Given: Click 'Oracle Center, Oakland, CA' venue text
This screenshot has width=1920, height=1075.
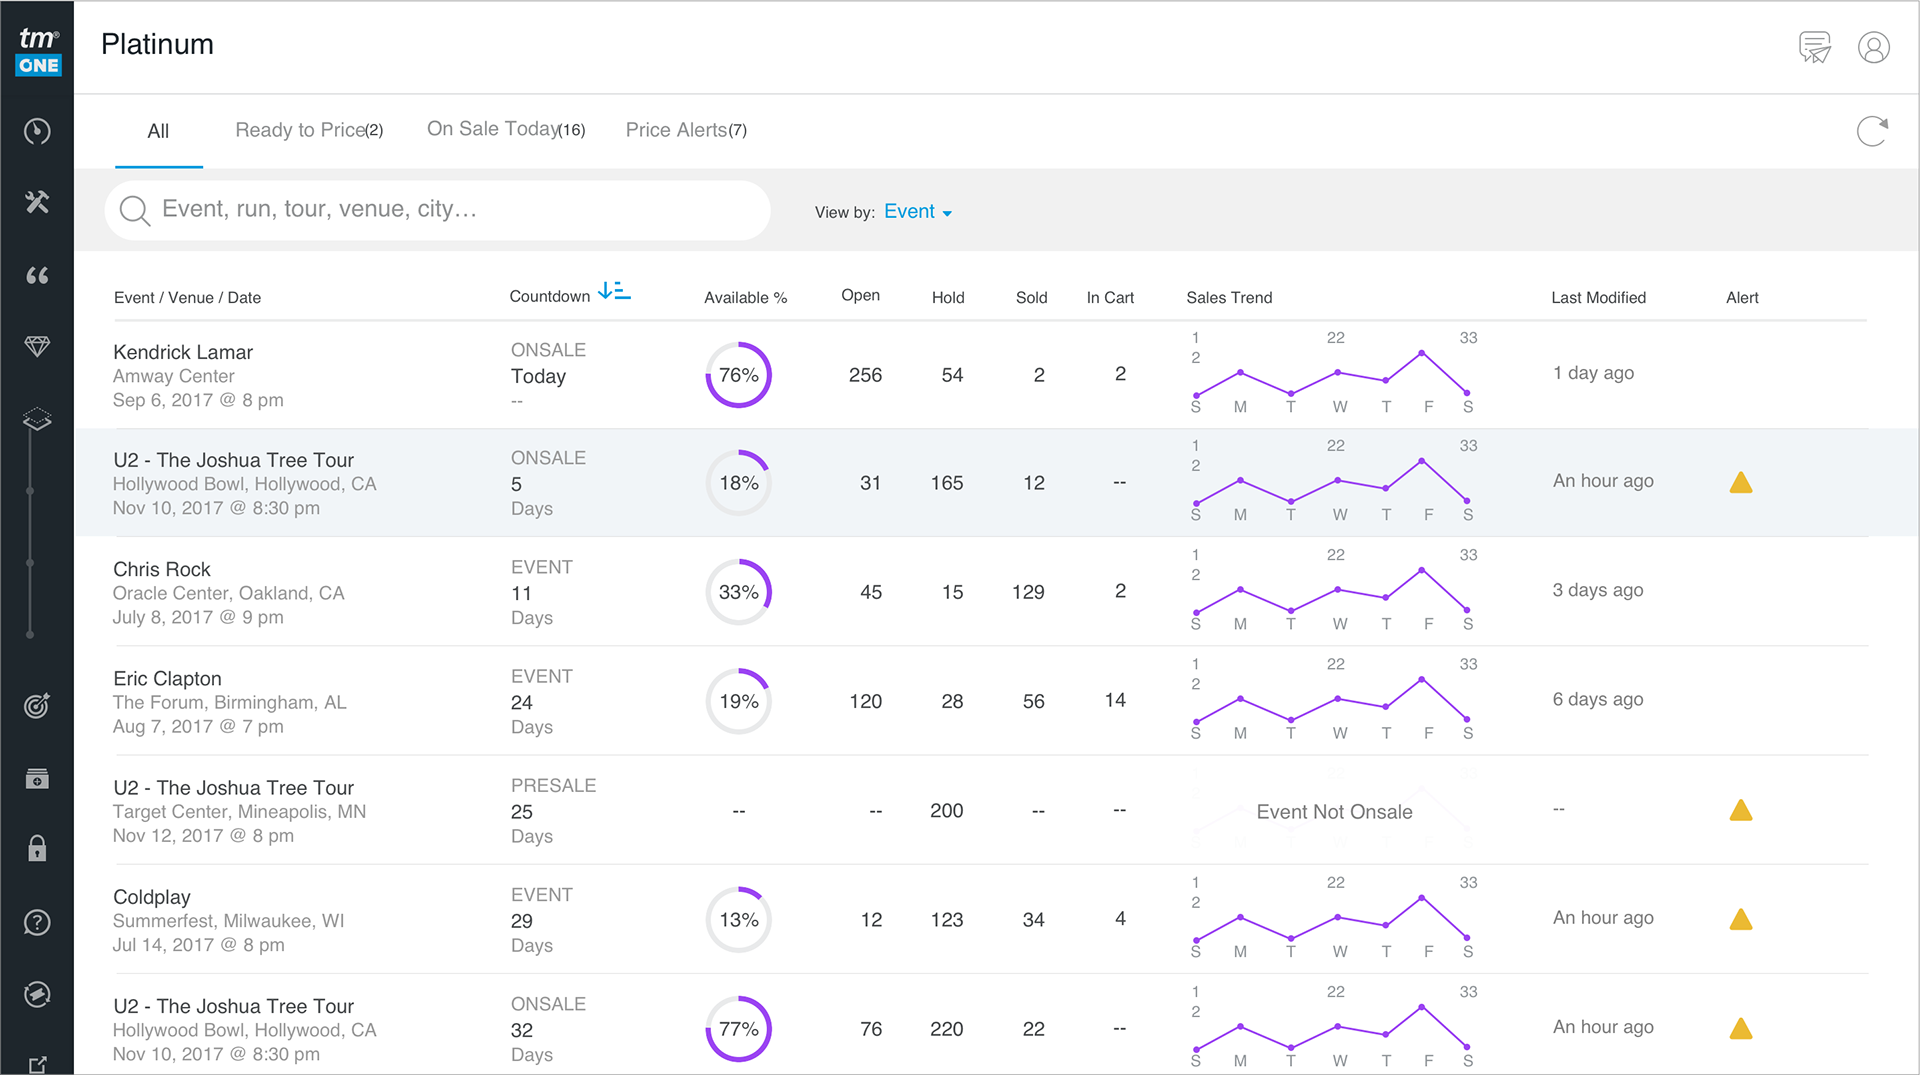Looking at the screenshot, I should (228, 593).
